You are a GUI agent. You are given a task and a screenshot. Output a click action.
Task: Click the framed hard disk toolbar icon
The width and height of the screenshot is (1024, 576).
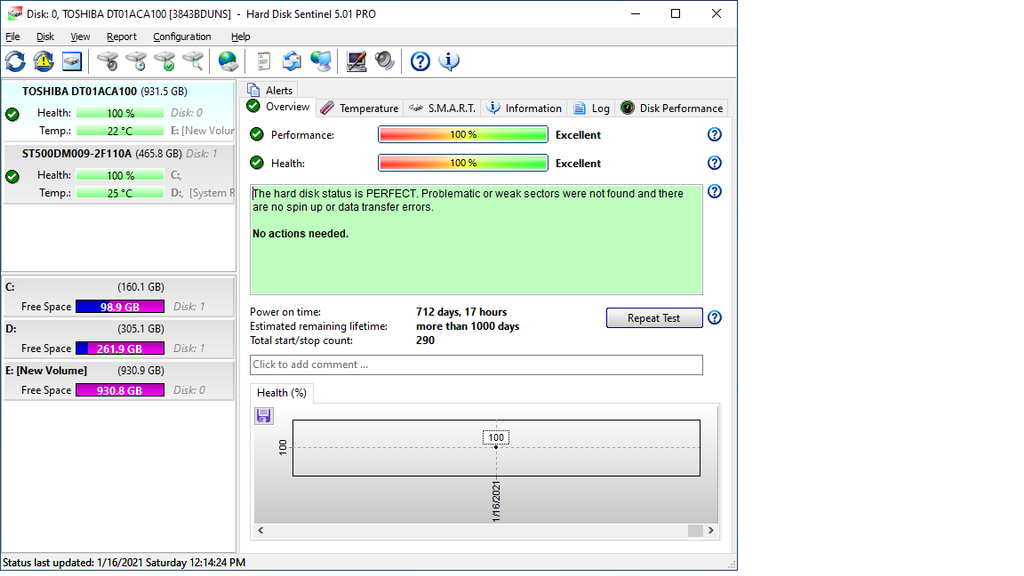pyautogui.click(x=72, y=61)
